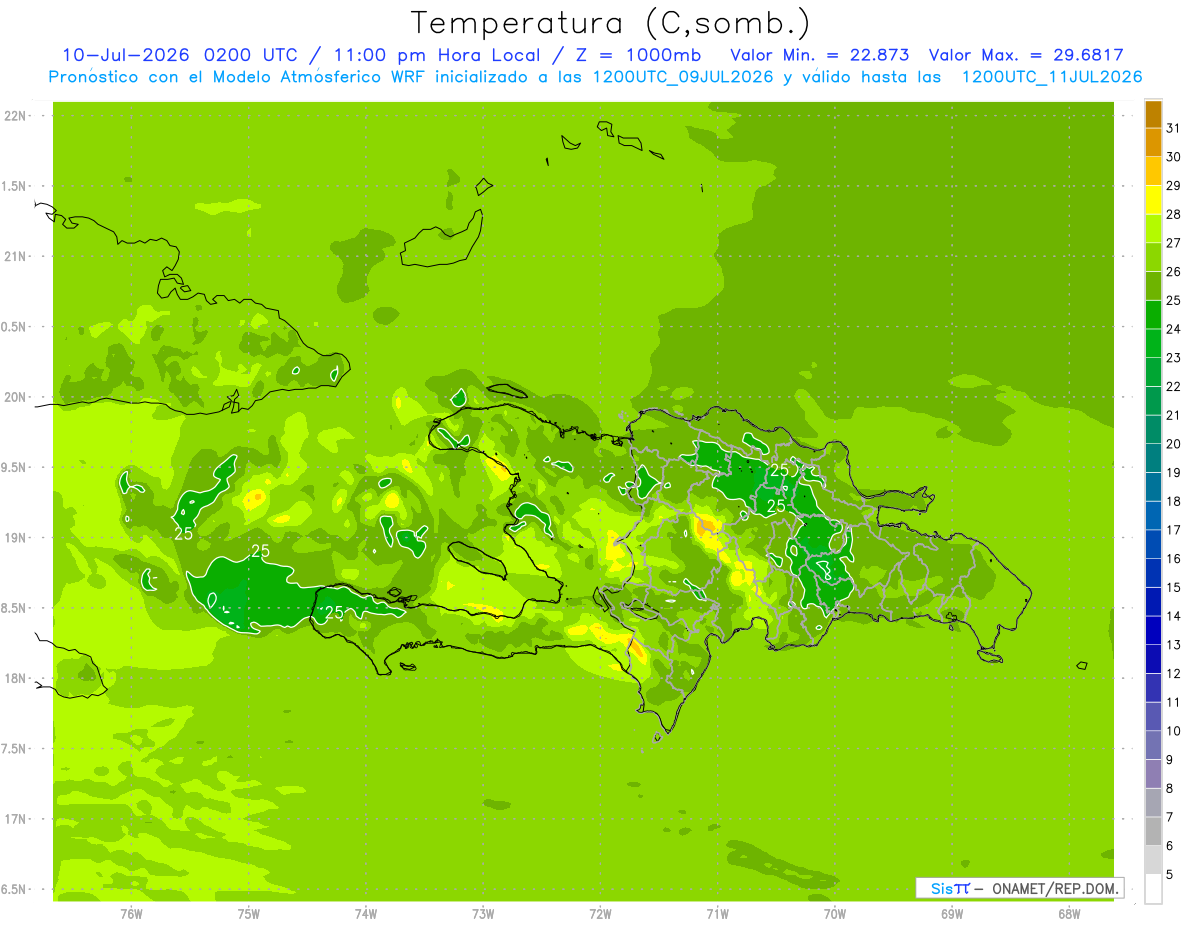The width and height of the screenshot is (1200, 927).
Task: Click the 'Z = 1000mb' level label
Action: click(x=639, y=55)
